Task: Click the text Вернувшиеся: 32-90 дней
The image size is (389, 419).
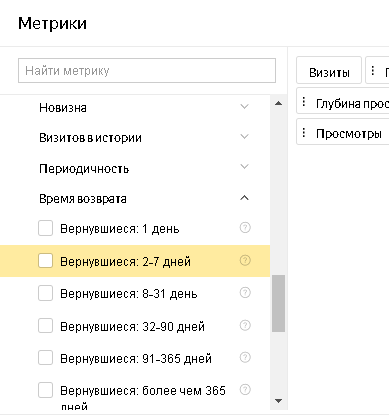Action: pos(132,326)
